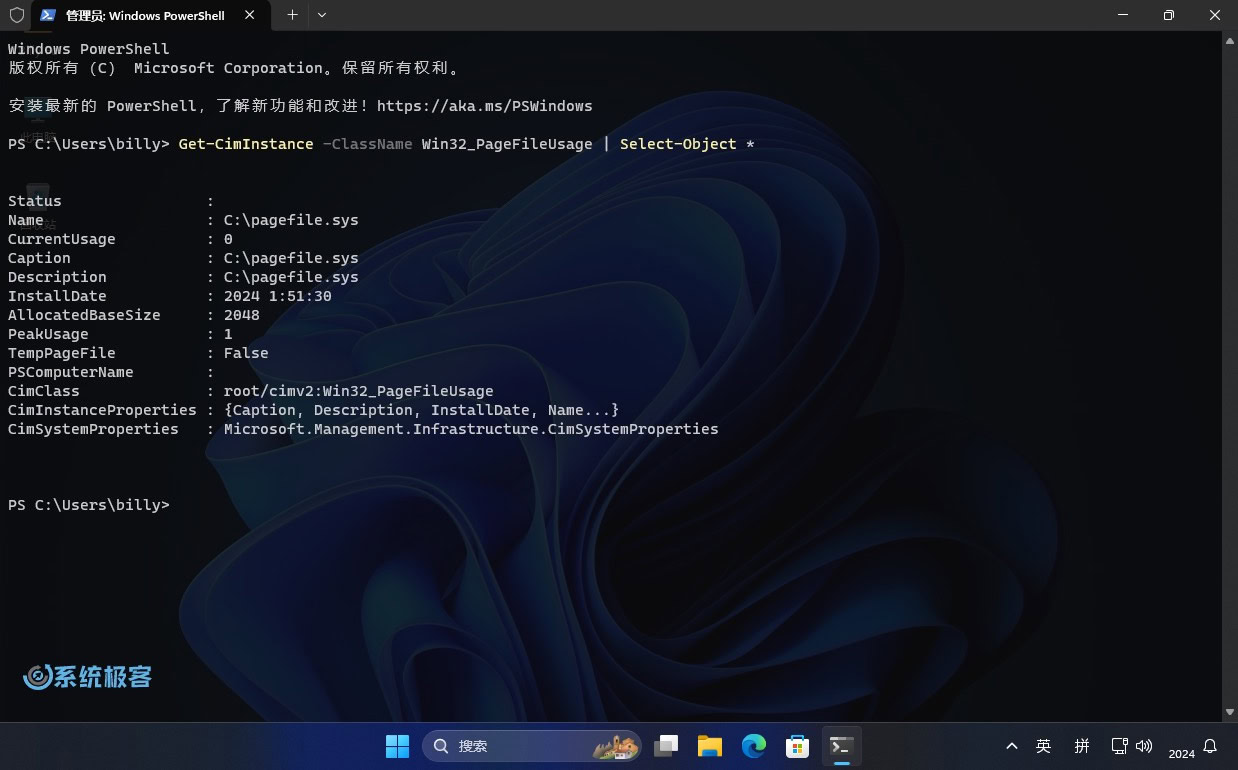1238x770 pixels.
Task: Restore down the PowerShell window
Action: (1169, 15)
